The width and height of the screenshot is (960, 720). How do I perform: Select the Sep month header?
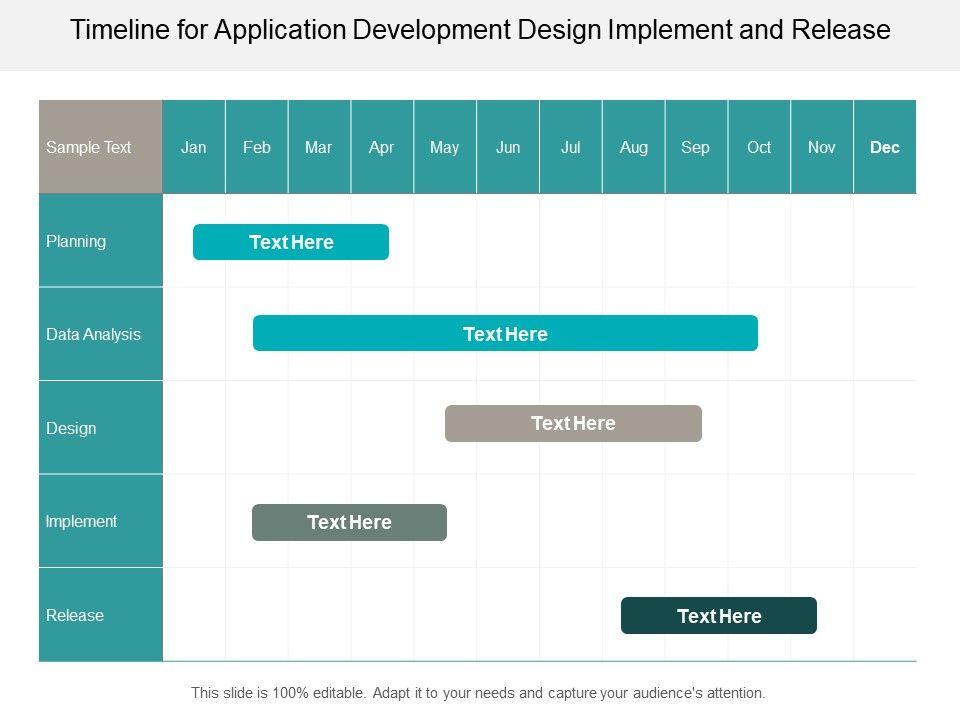(x=696, y=147)
